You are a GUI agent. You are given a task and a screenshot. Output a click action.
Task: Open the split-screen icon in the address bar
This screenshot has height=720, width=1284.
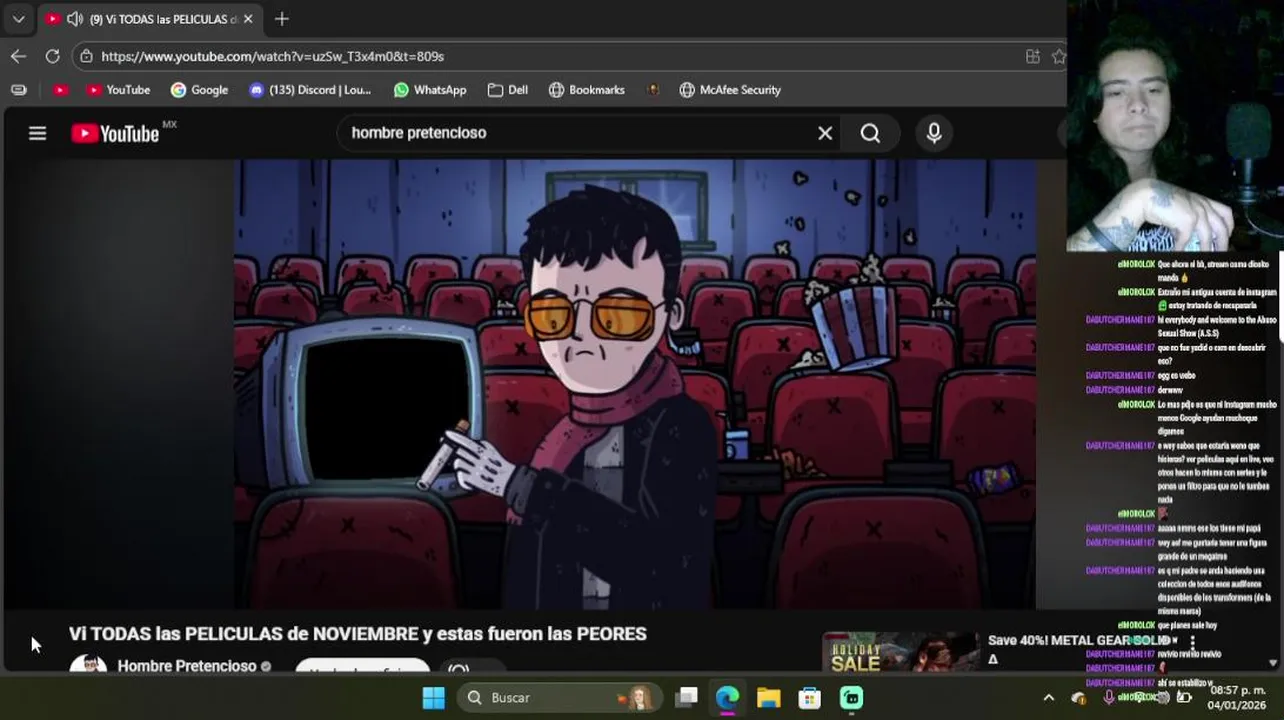click(1033, 56)
